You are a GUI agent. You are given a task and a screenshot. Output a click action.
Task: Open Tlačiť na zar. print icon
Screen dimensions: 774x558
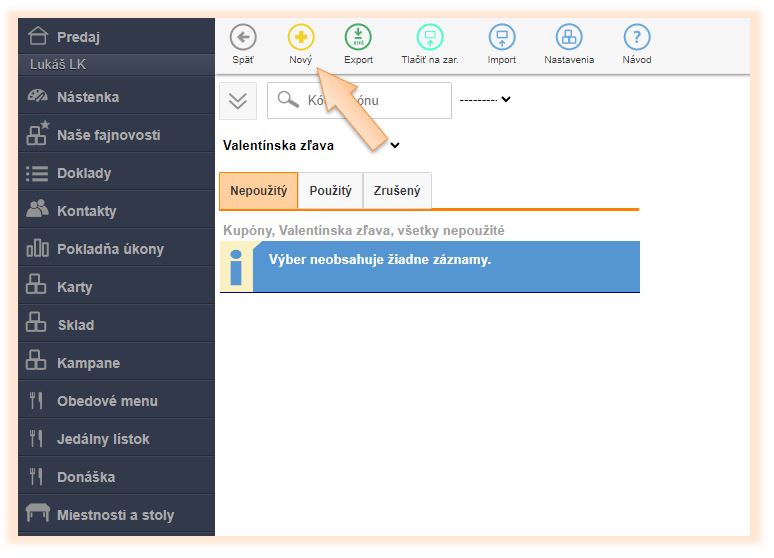[x=430, y=38]
